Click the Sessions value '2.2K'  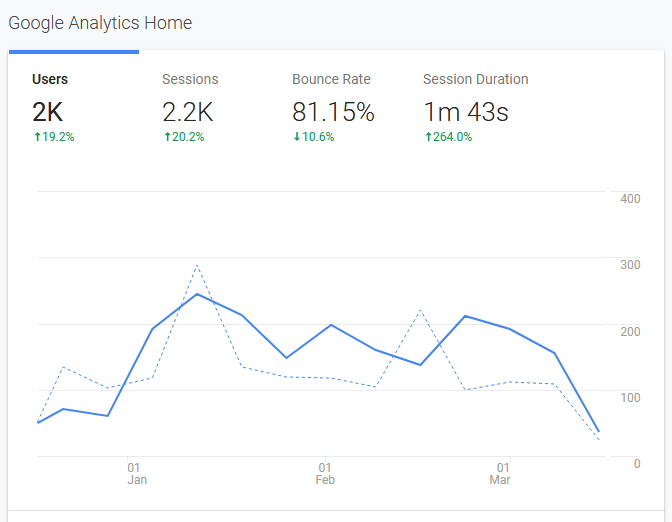click(187, 112)
